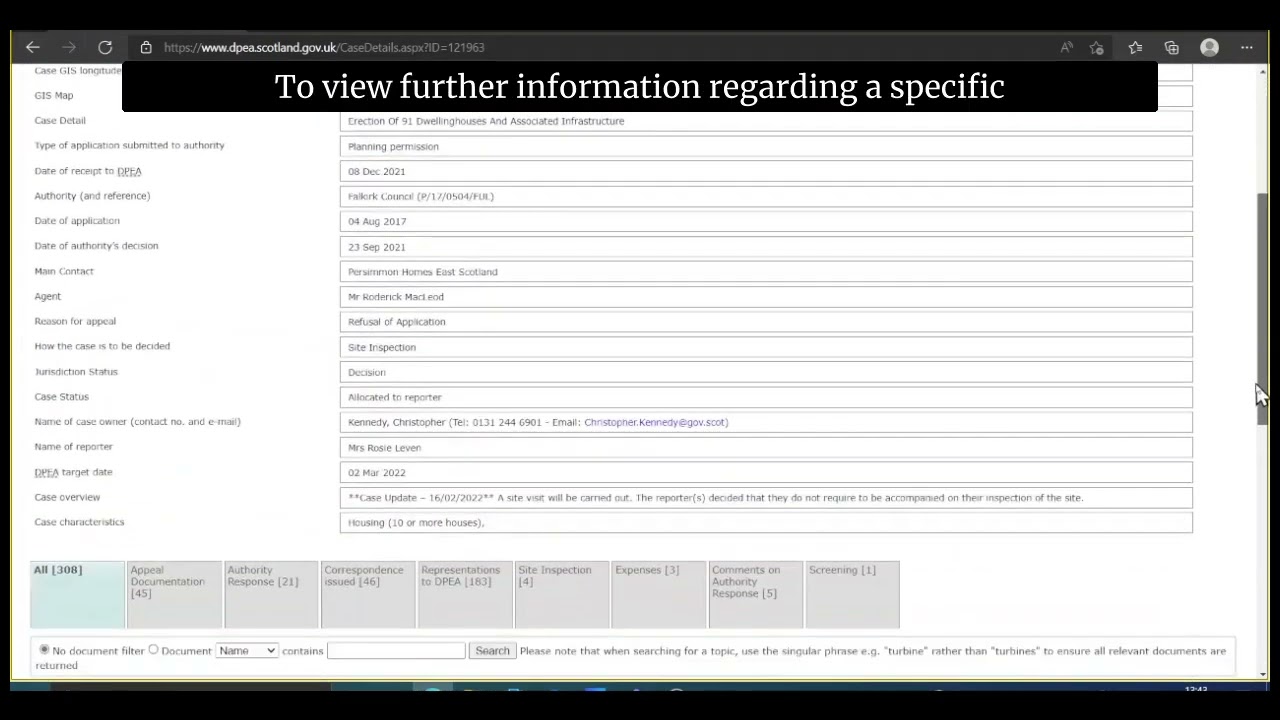Click the browser forward arrow
The height and width of the screenshot is (720, 1280).
coord(69,47)
